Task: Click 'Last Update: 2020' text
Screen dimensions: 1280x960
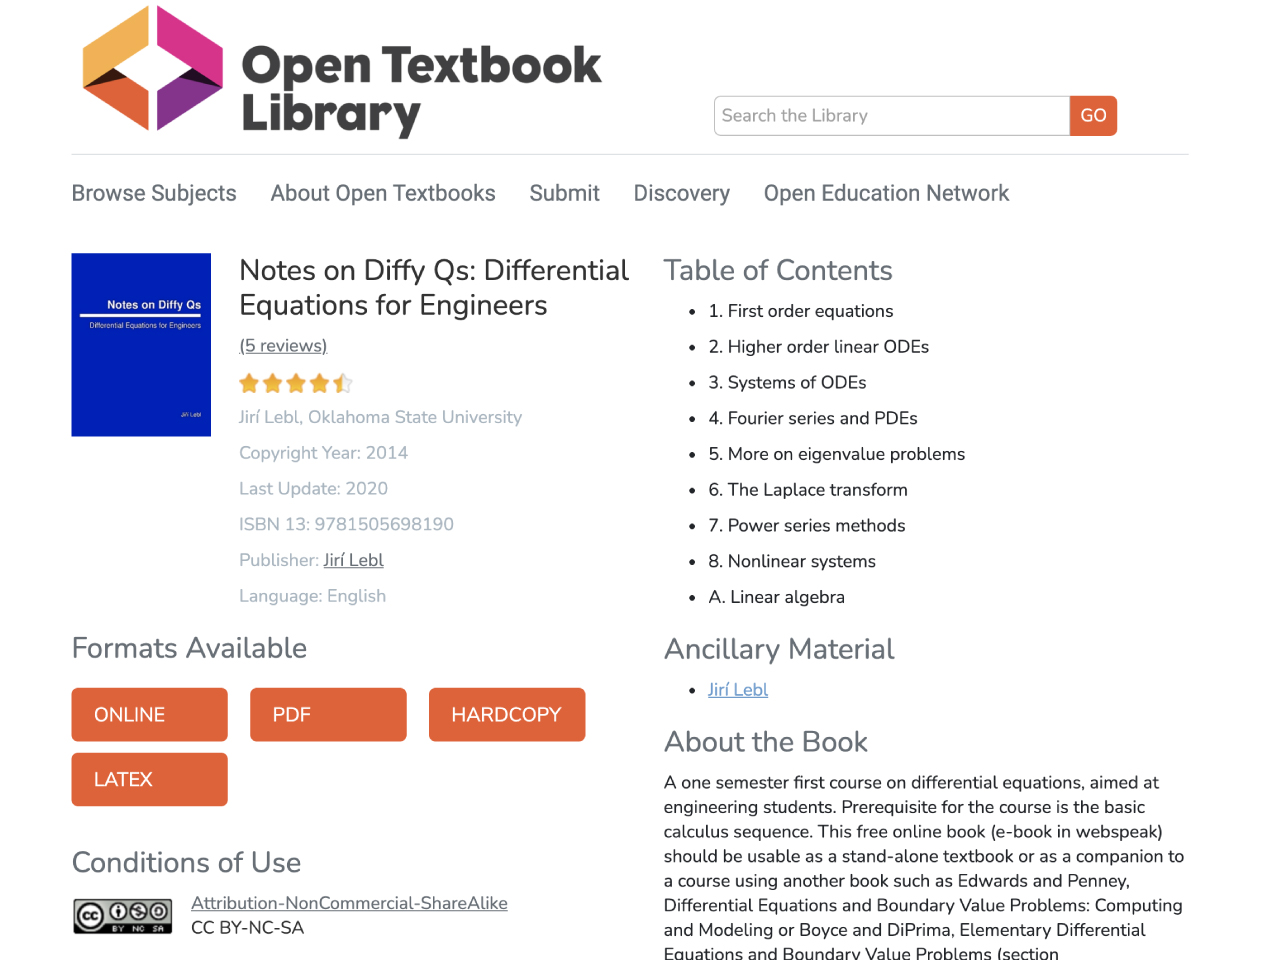Action: (x=314, y=489)
